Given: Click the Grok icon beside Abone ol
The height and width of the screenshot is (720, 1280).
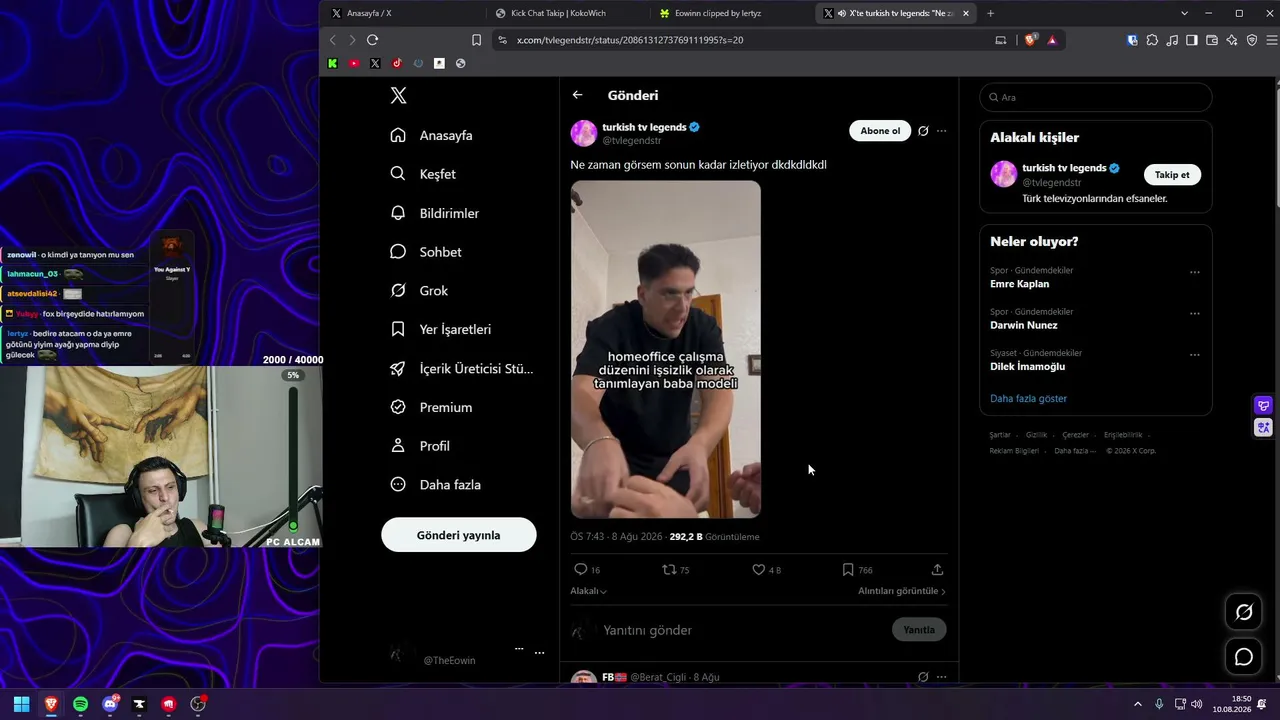Looking at the screenshot, I should [x=923, y=131].
